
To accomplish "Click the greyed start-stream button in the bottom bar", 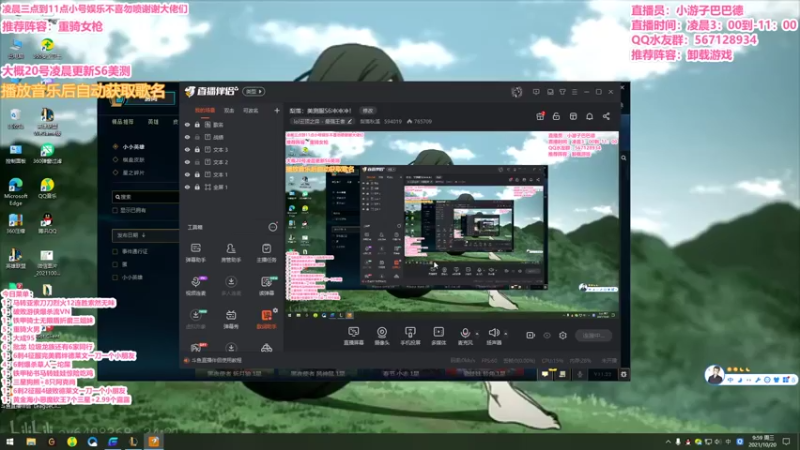I will [594, 335].
